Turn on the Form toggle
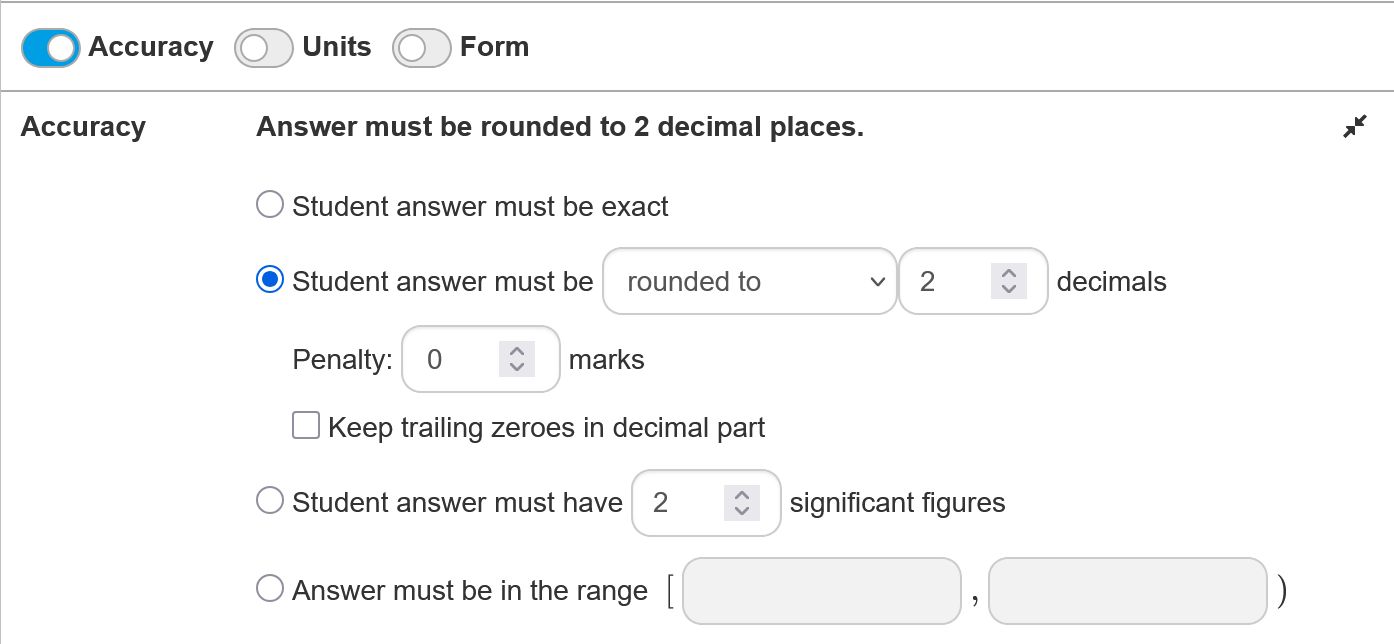 pyautogui.click(x=421, y=48)
